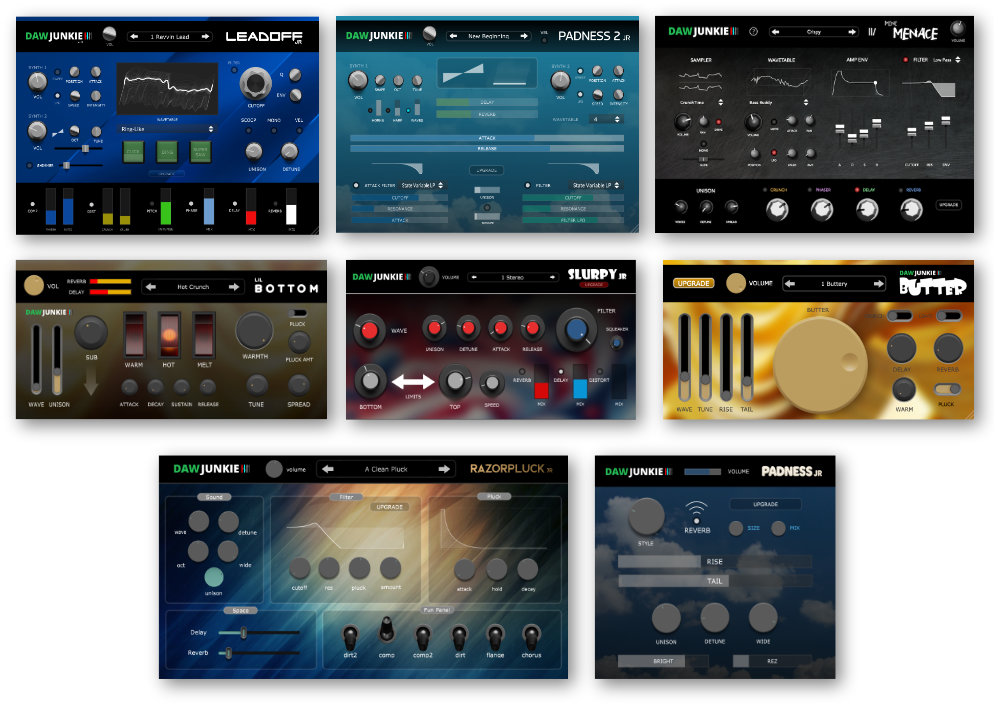This screenshot has height=705, width=1000.
Task: Adjust the Delay slider in Razorpluck's Space panel
Action: point(258,632)
